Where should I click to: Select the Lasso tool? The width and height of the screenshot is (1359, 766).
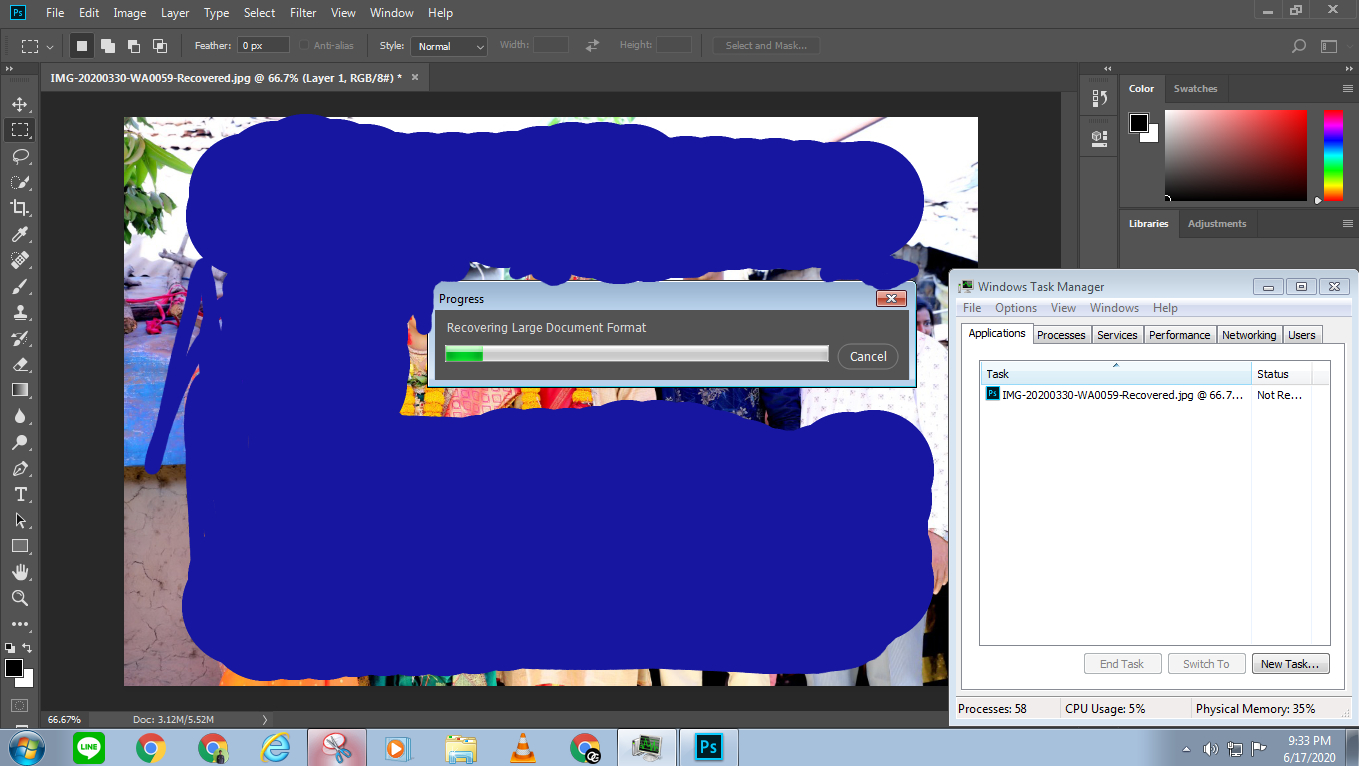[20, 156]
